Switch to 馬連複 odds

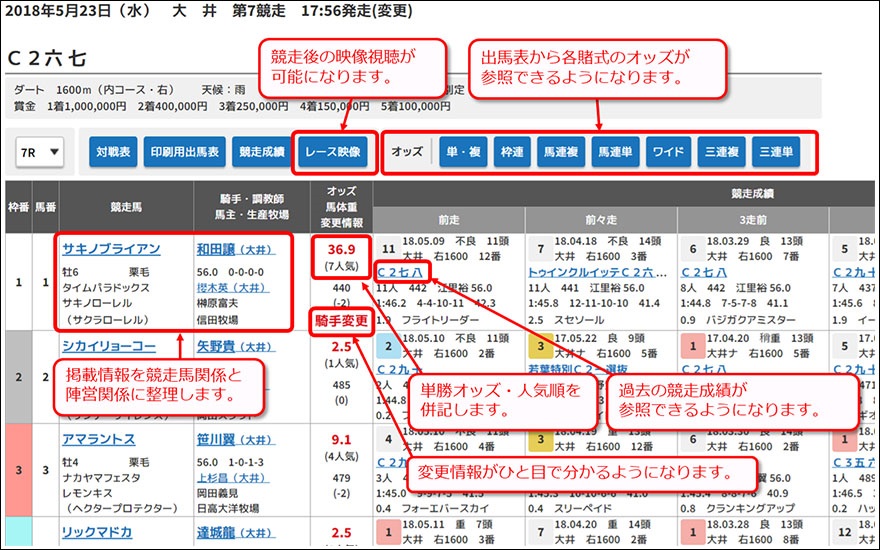[561, 152]
